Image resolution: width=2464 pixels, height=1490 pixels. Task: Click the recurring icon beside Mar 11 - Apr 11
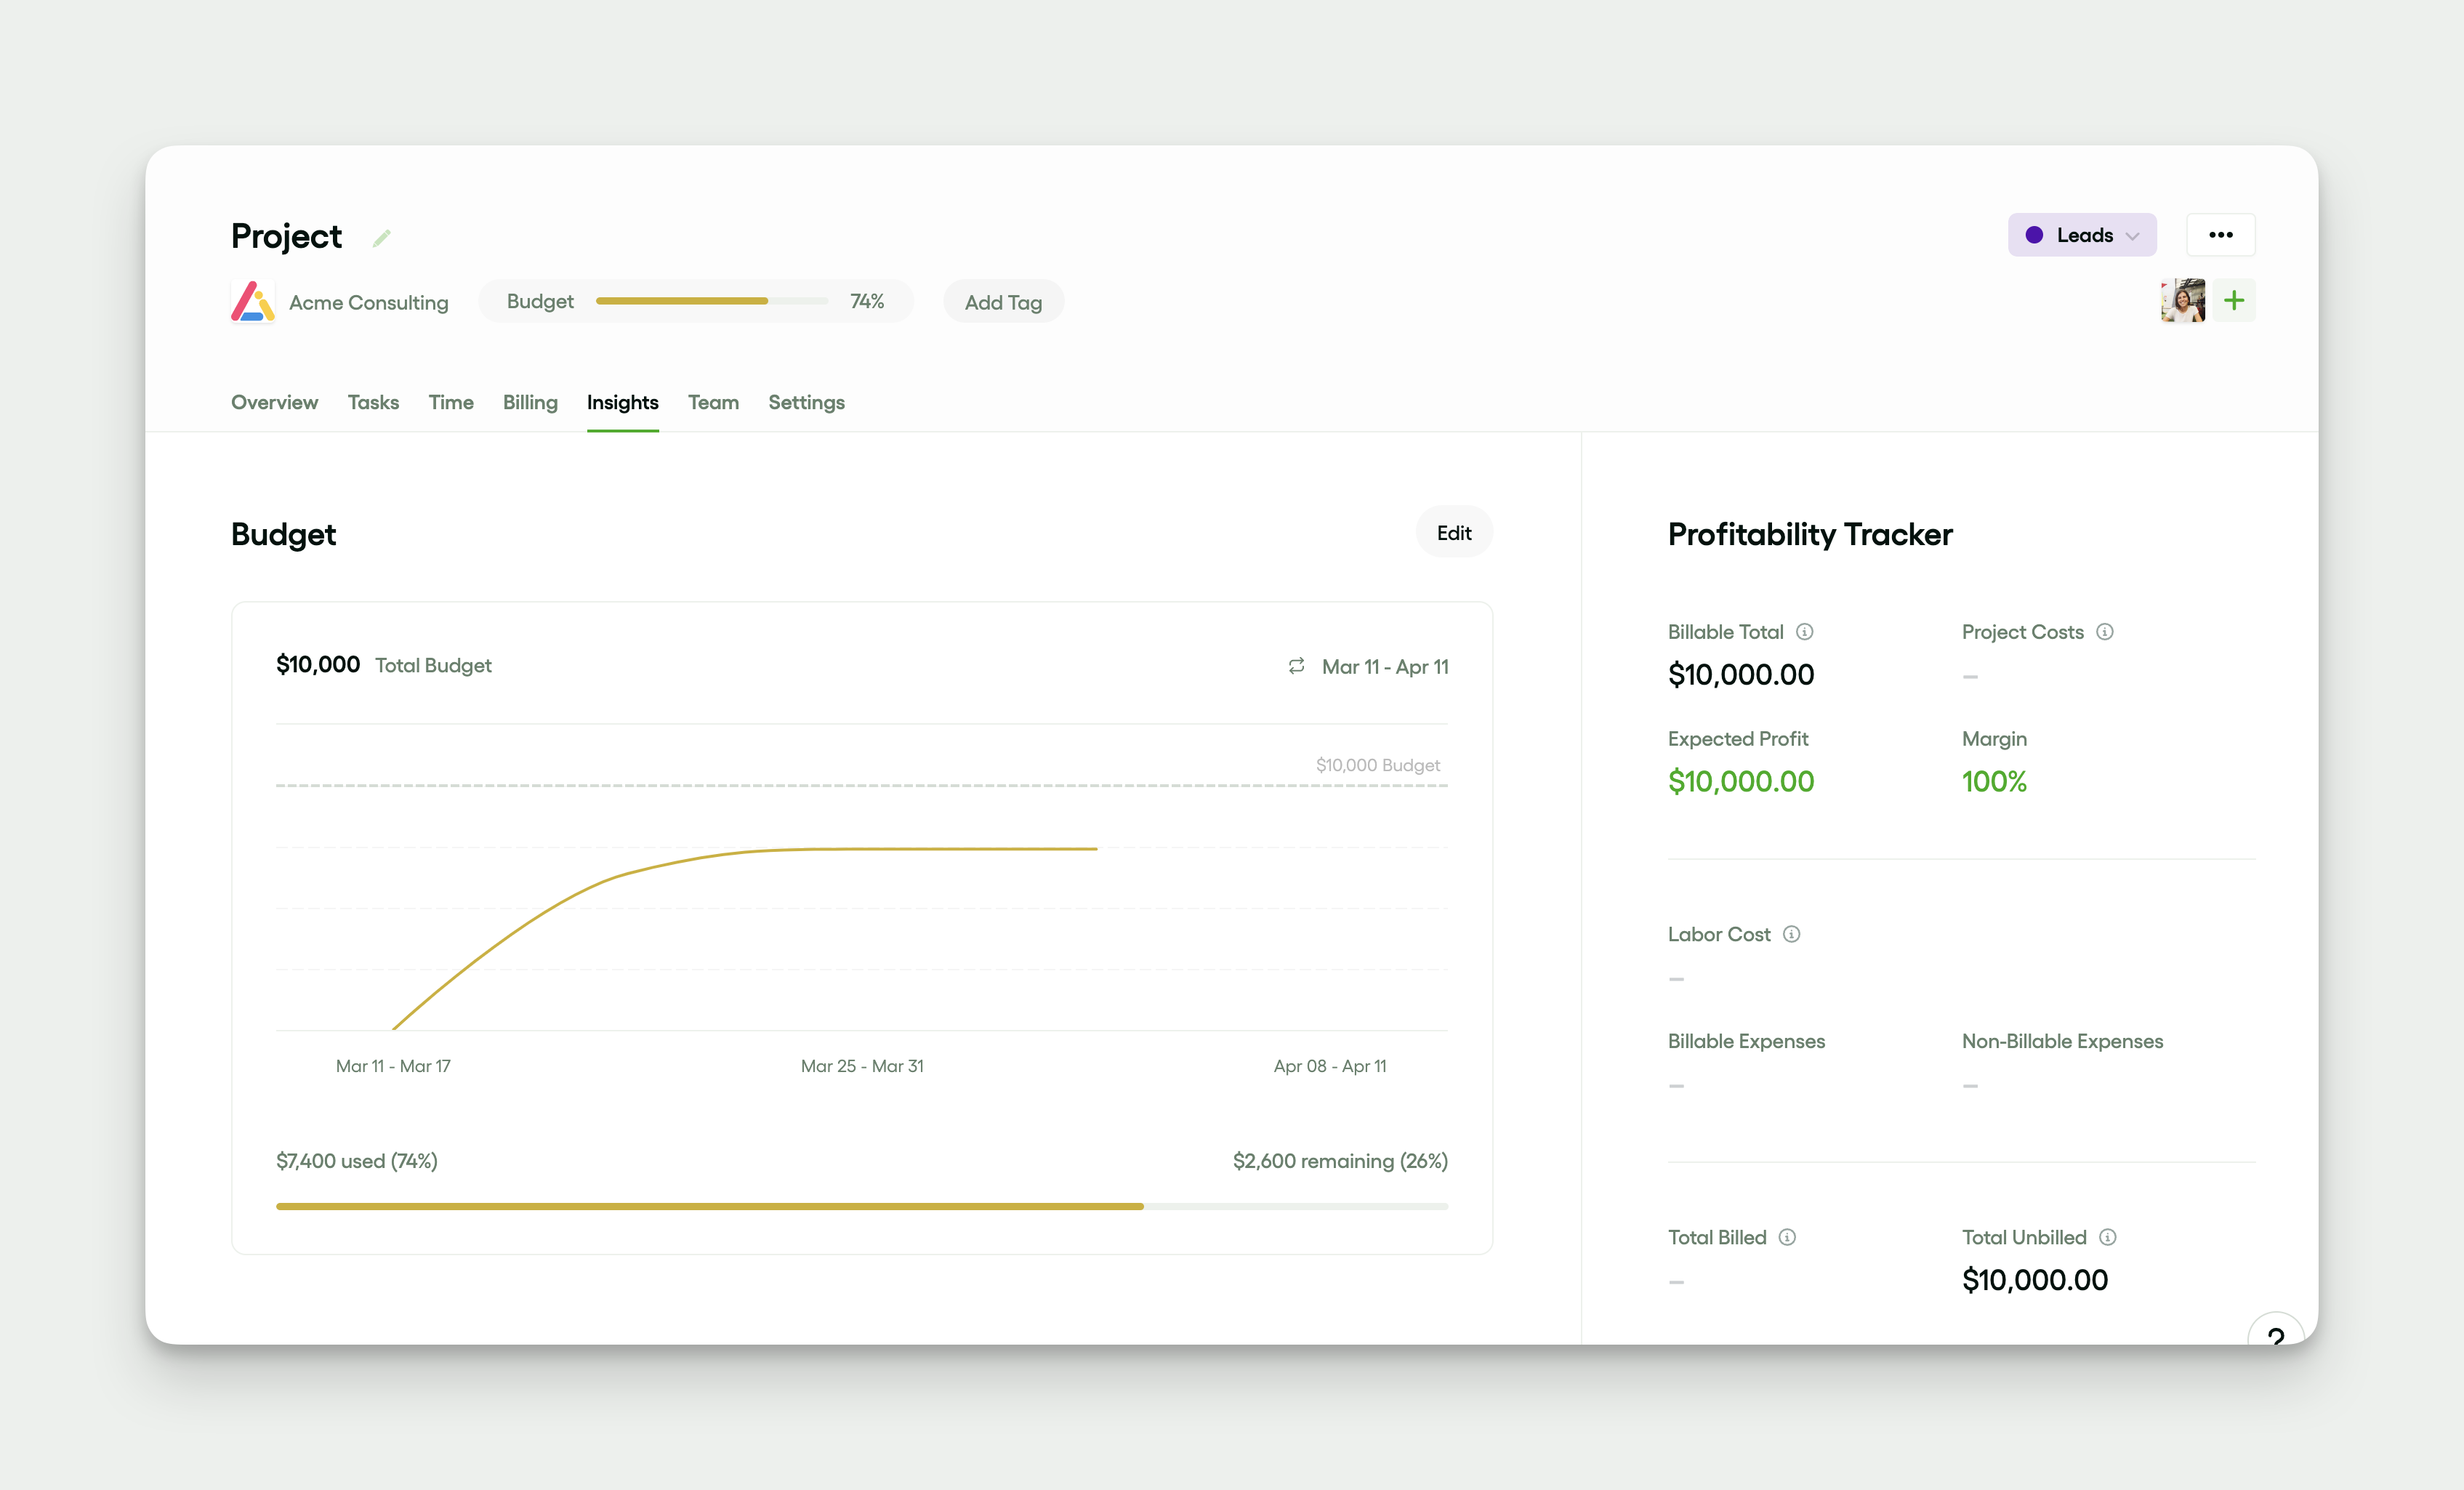click(x=1296, y=666)
